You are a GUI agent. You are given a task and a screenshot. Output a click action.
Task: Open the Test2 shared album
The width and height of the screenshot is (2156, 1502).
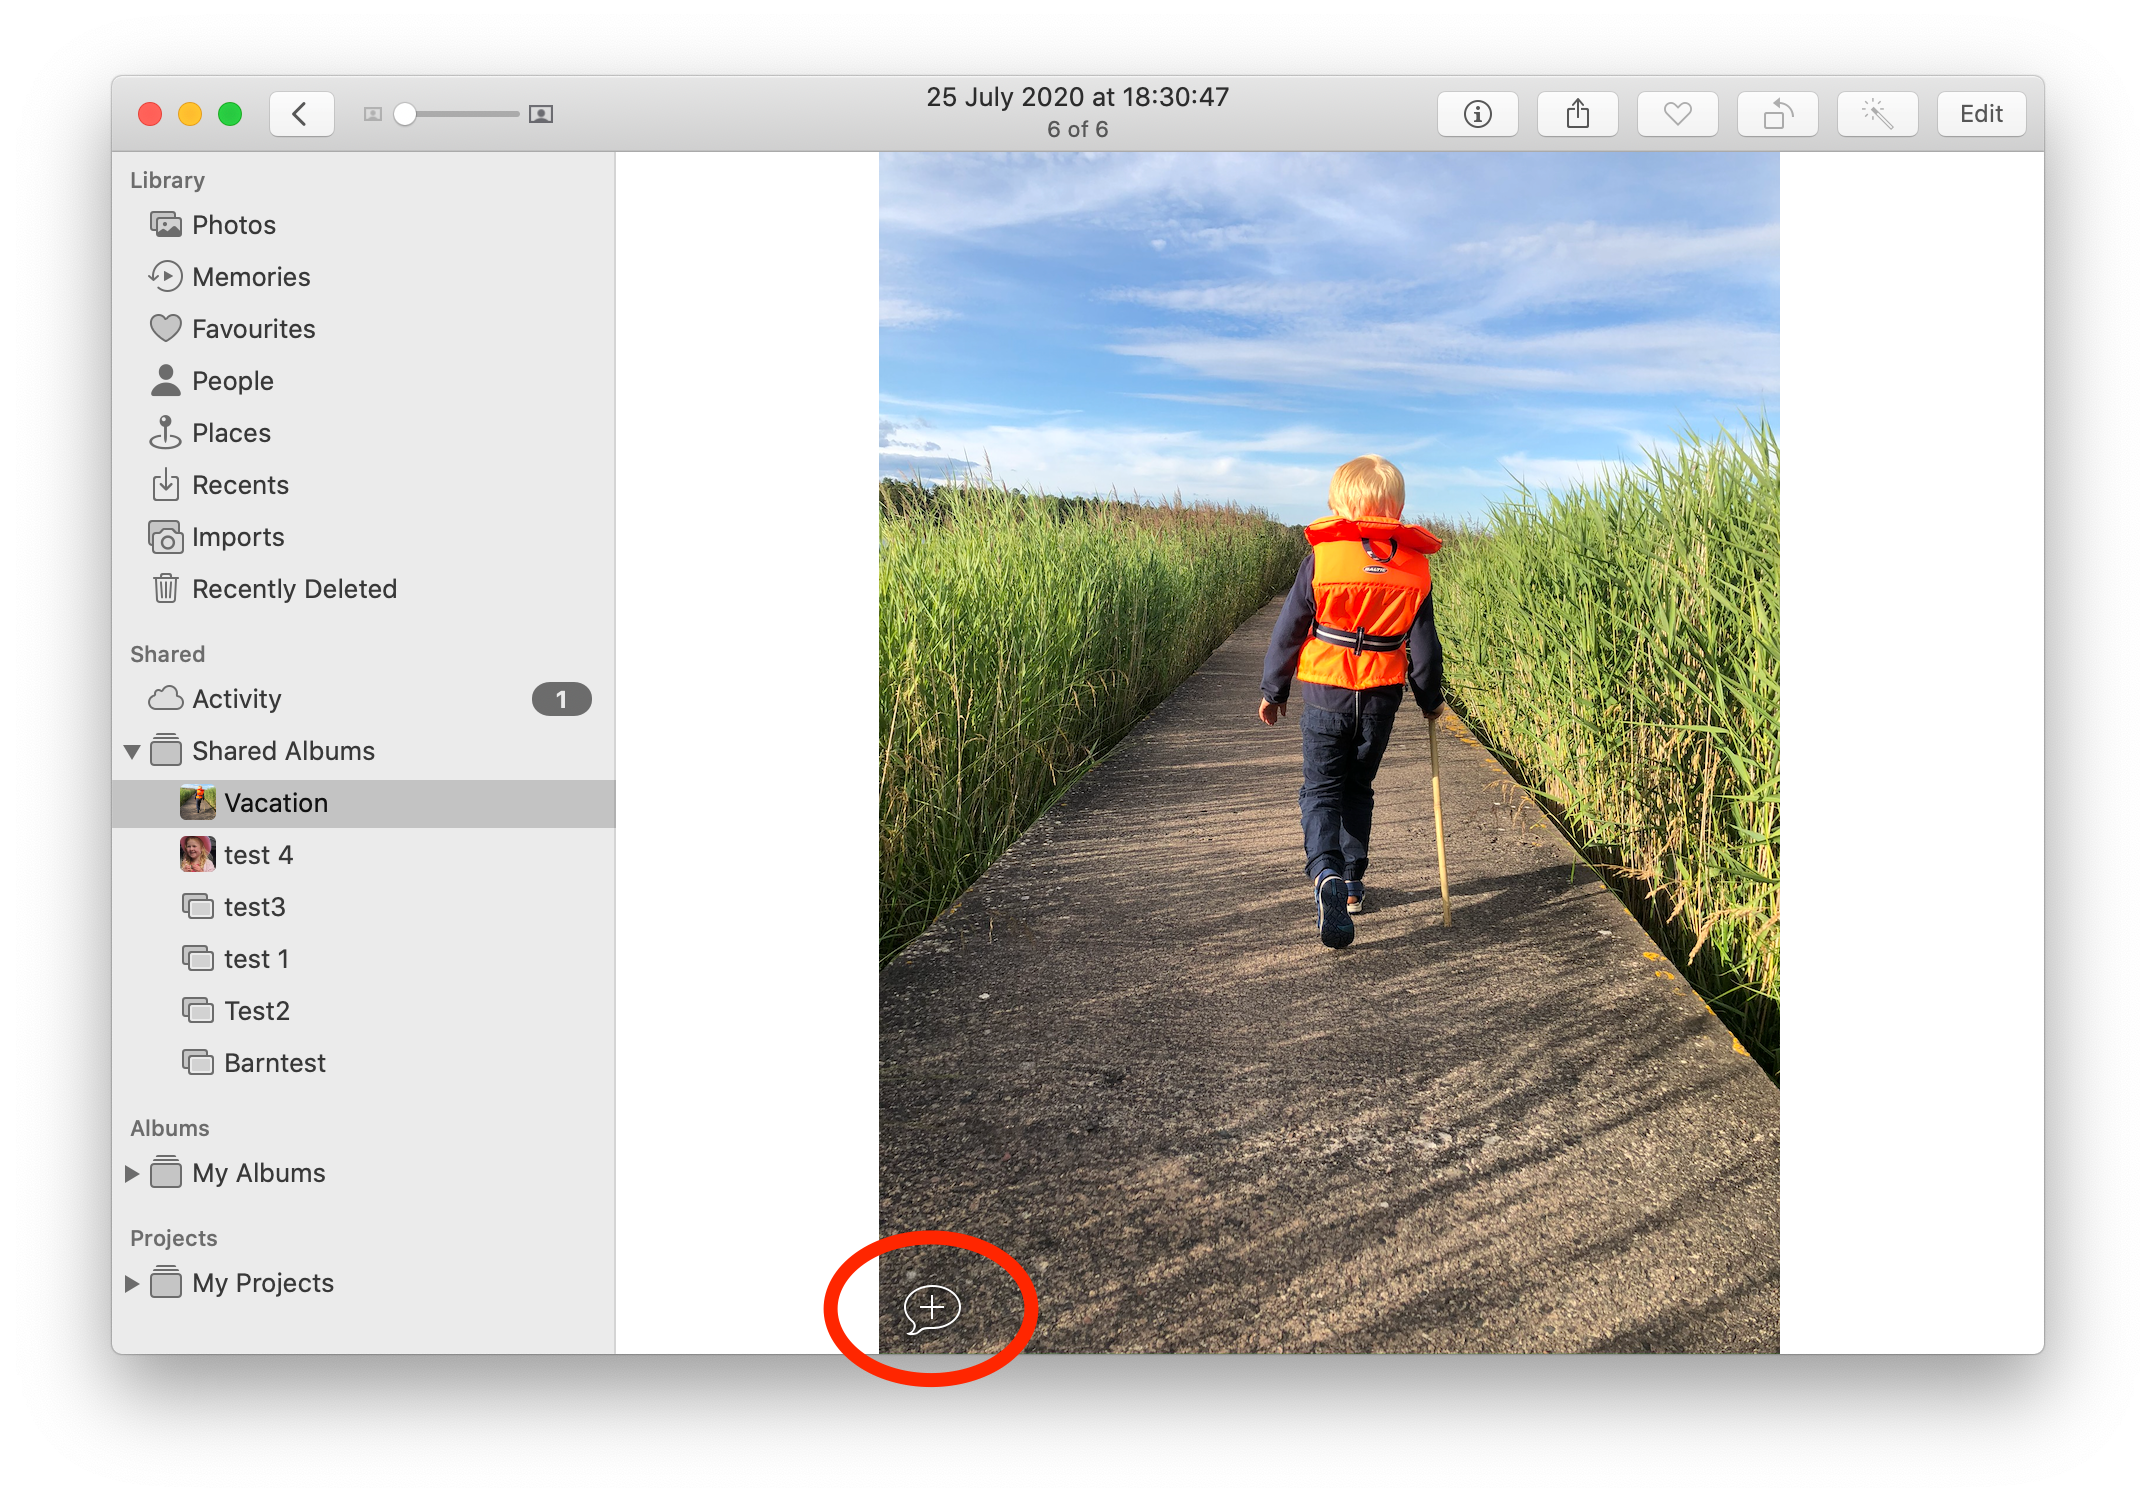tap(363, 1011)
